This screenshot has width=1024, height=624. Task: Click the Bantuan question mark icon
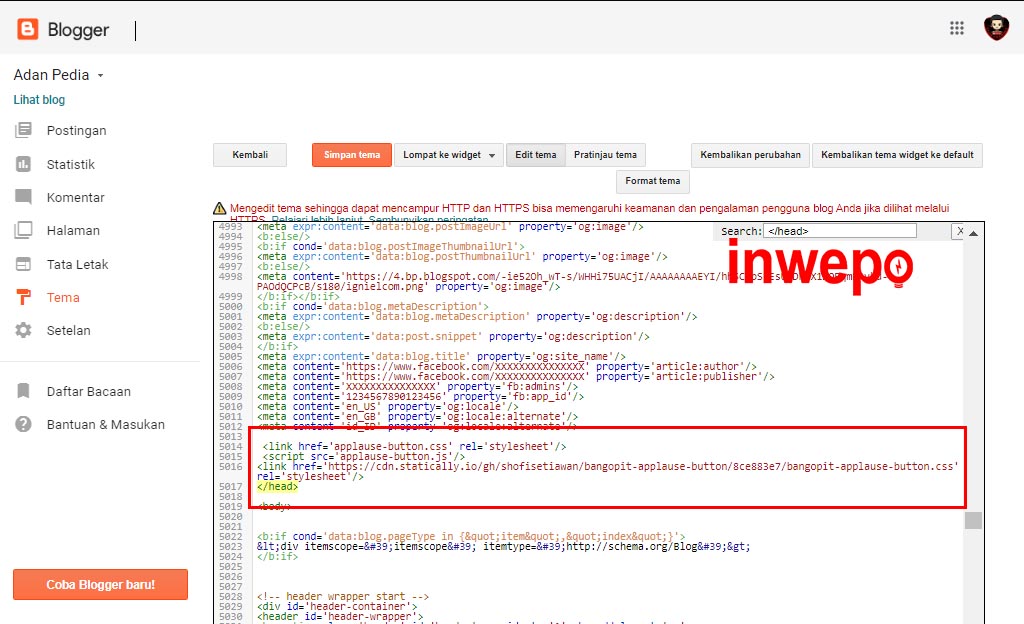[x=24, y=424]
